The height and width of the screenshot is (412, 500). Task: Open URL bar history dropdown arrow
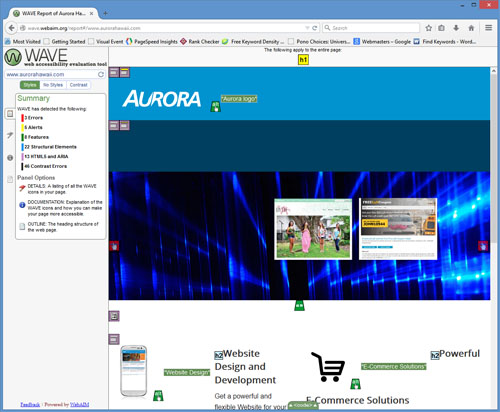(x=307, y=28)
